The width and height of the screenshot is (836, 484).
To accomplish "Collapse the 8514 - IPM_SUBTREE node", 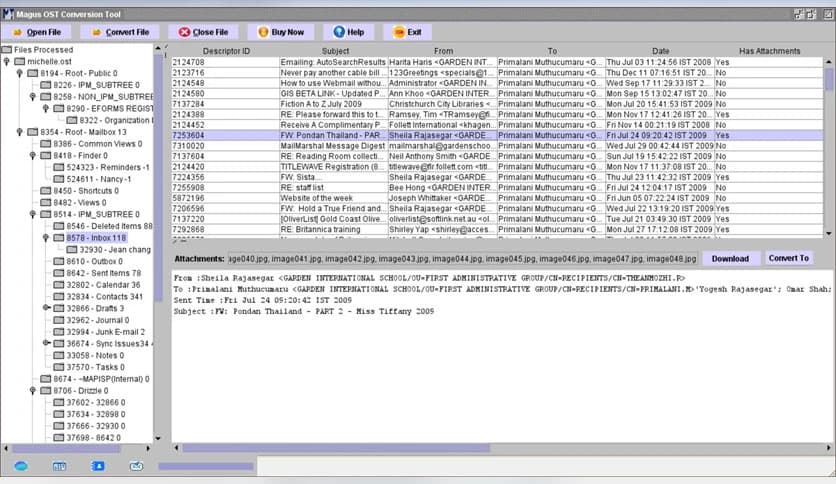I will [x=33, y=214].
